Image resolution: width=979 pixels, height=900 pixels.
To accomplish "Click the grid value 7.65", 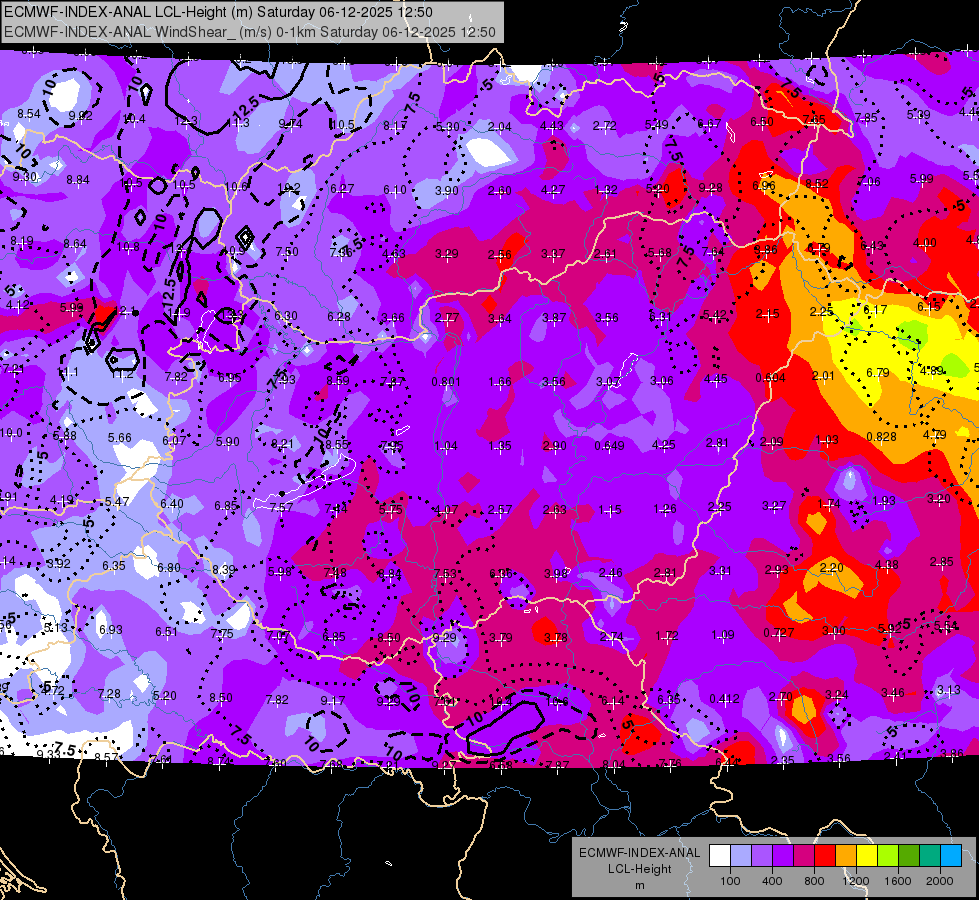I will [814, 120].
